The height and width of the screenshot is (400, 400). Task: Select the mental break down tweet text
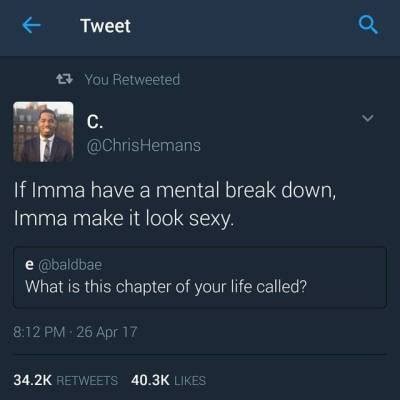[175, 204]
